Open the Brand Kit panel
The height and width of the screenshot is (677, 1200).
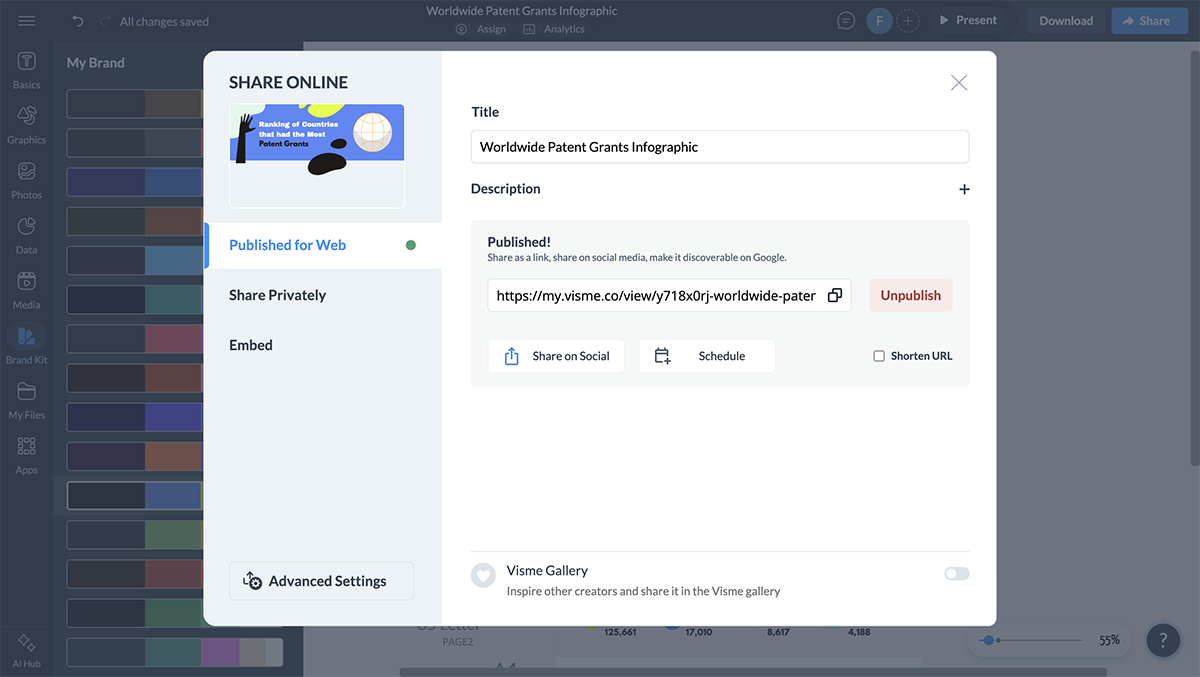coord(26,344)
